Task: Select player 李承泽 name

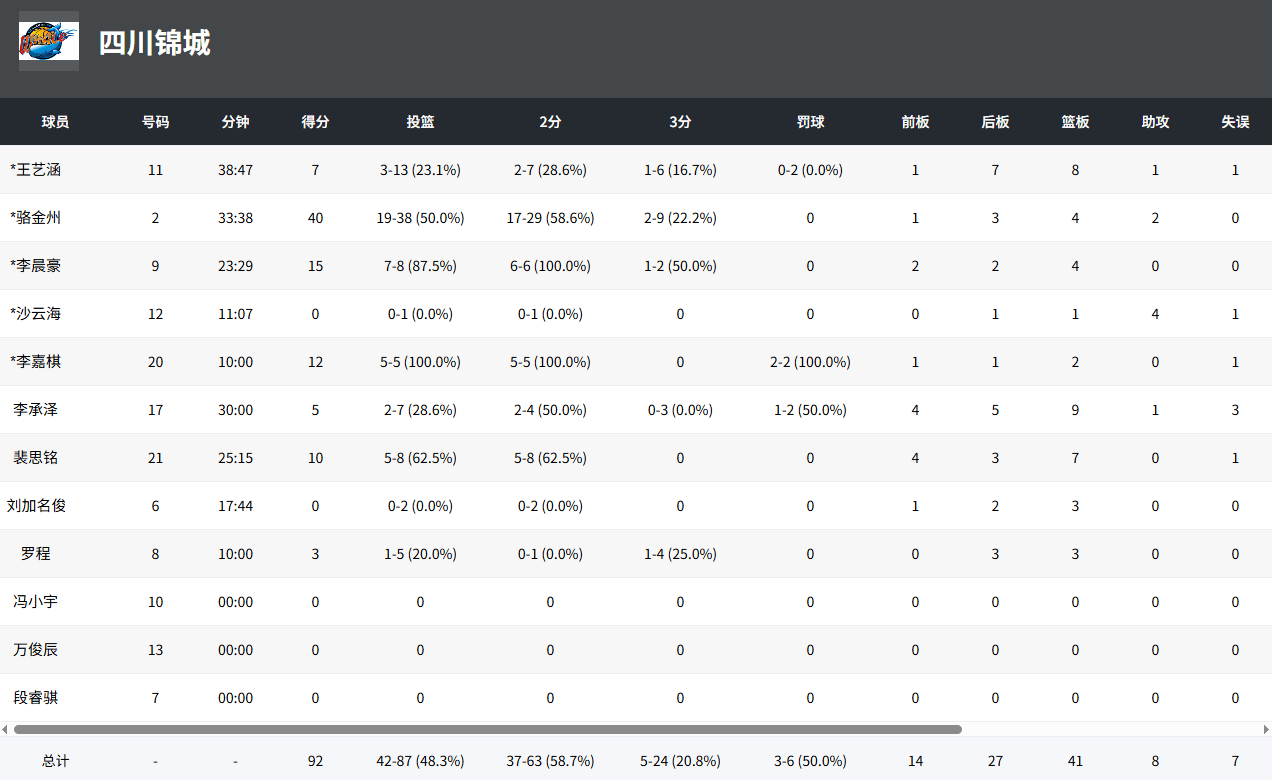Action: click(36, 410)
